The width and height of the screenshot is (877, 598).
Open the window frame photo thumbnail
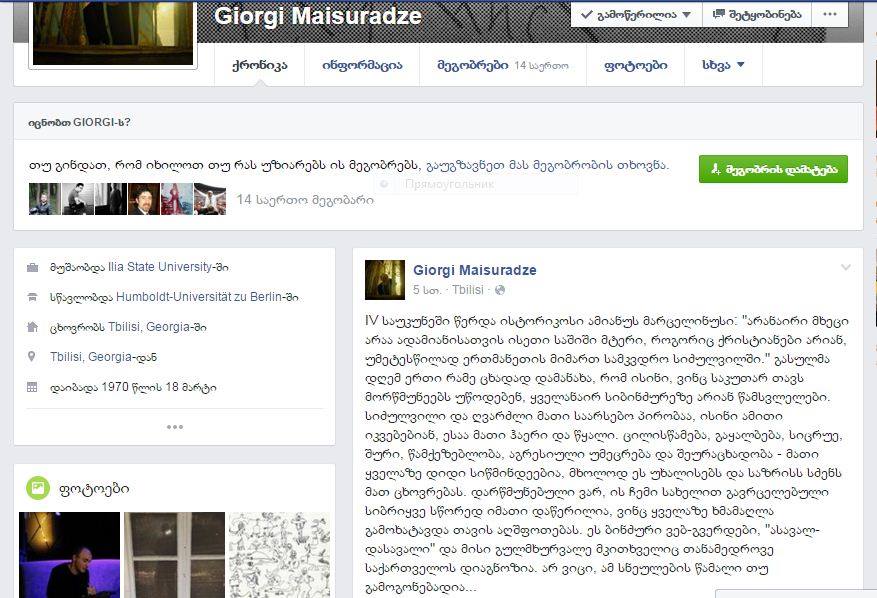point(175,555)
